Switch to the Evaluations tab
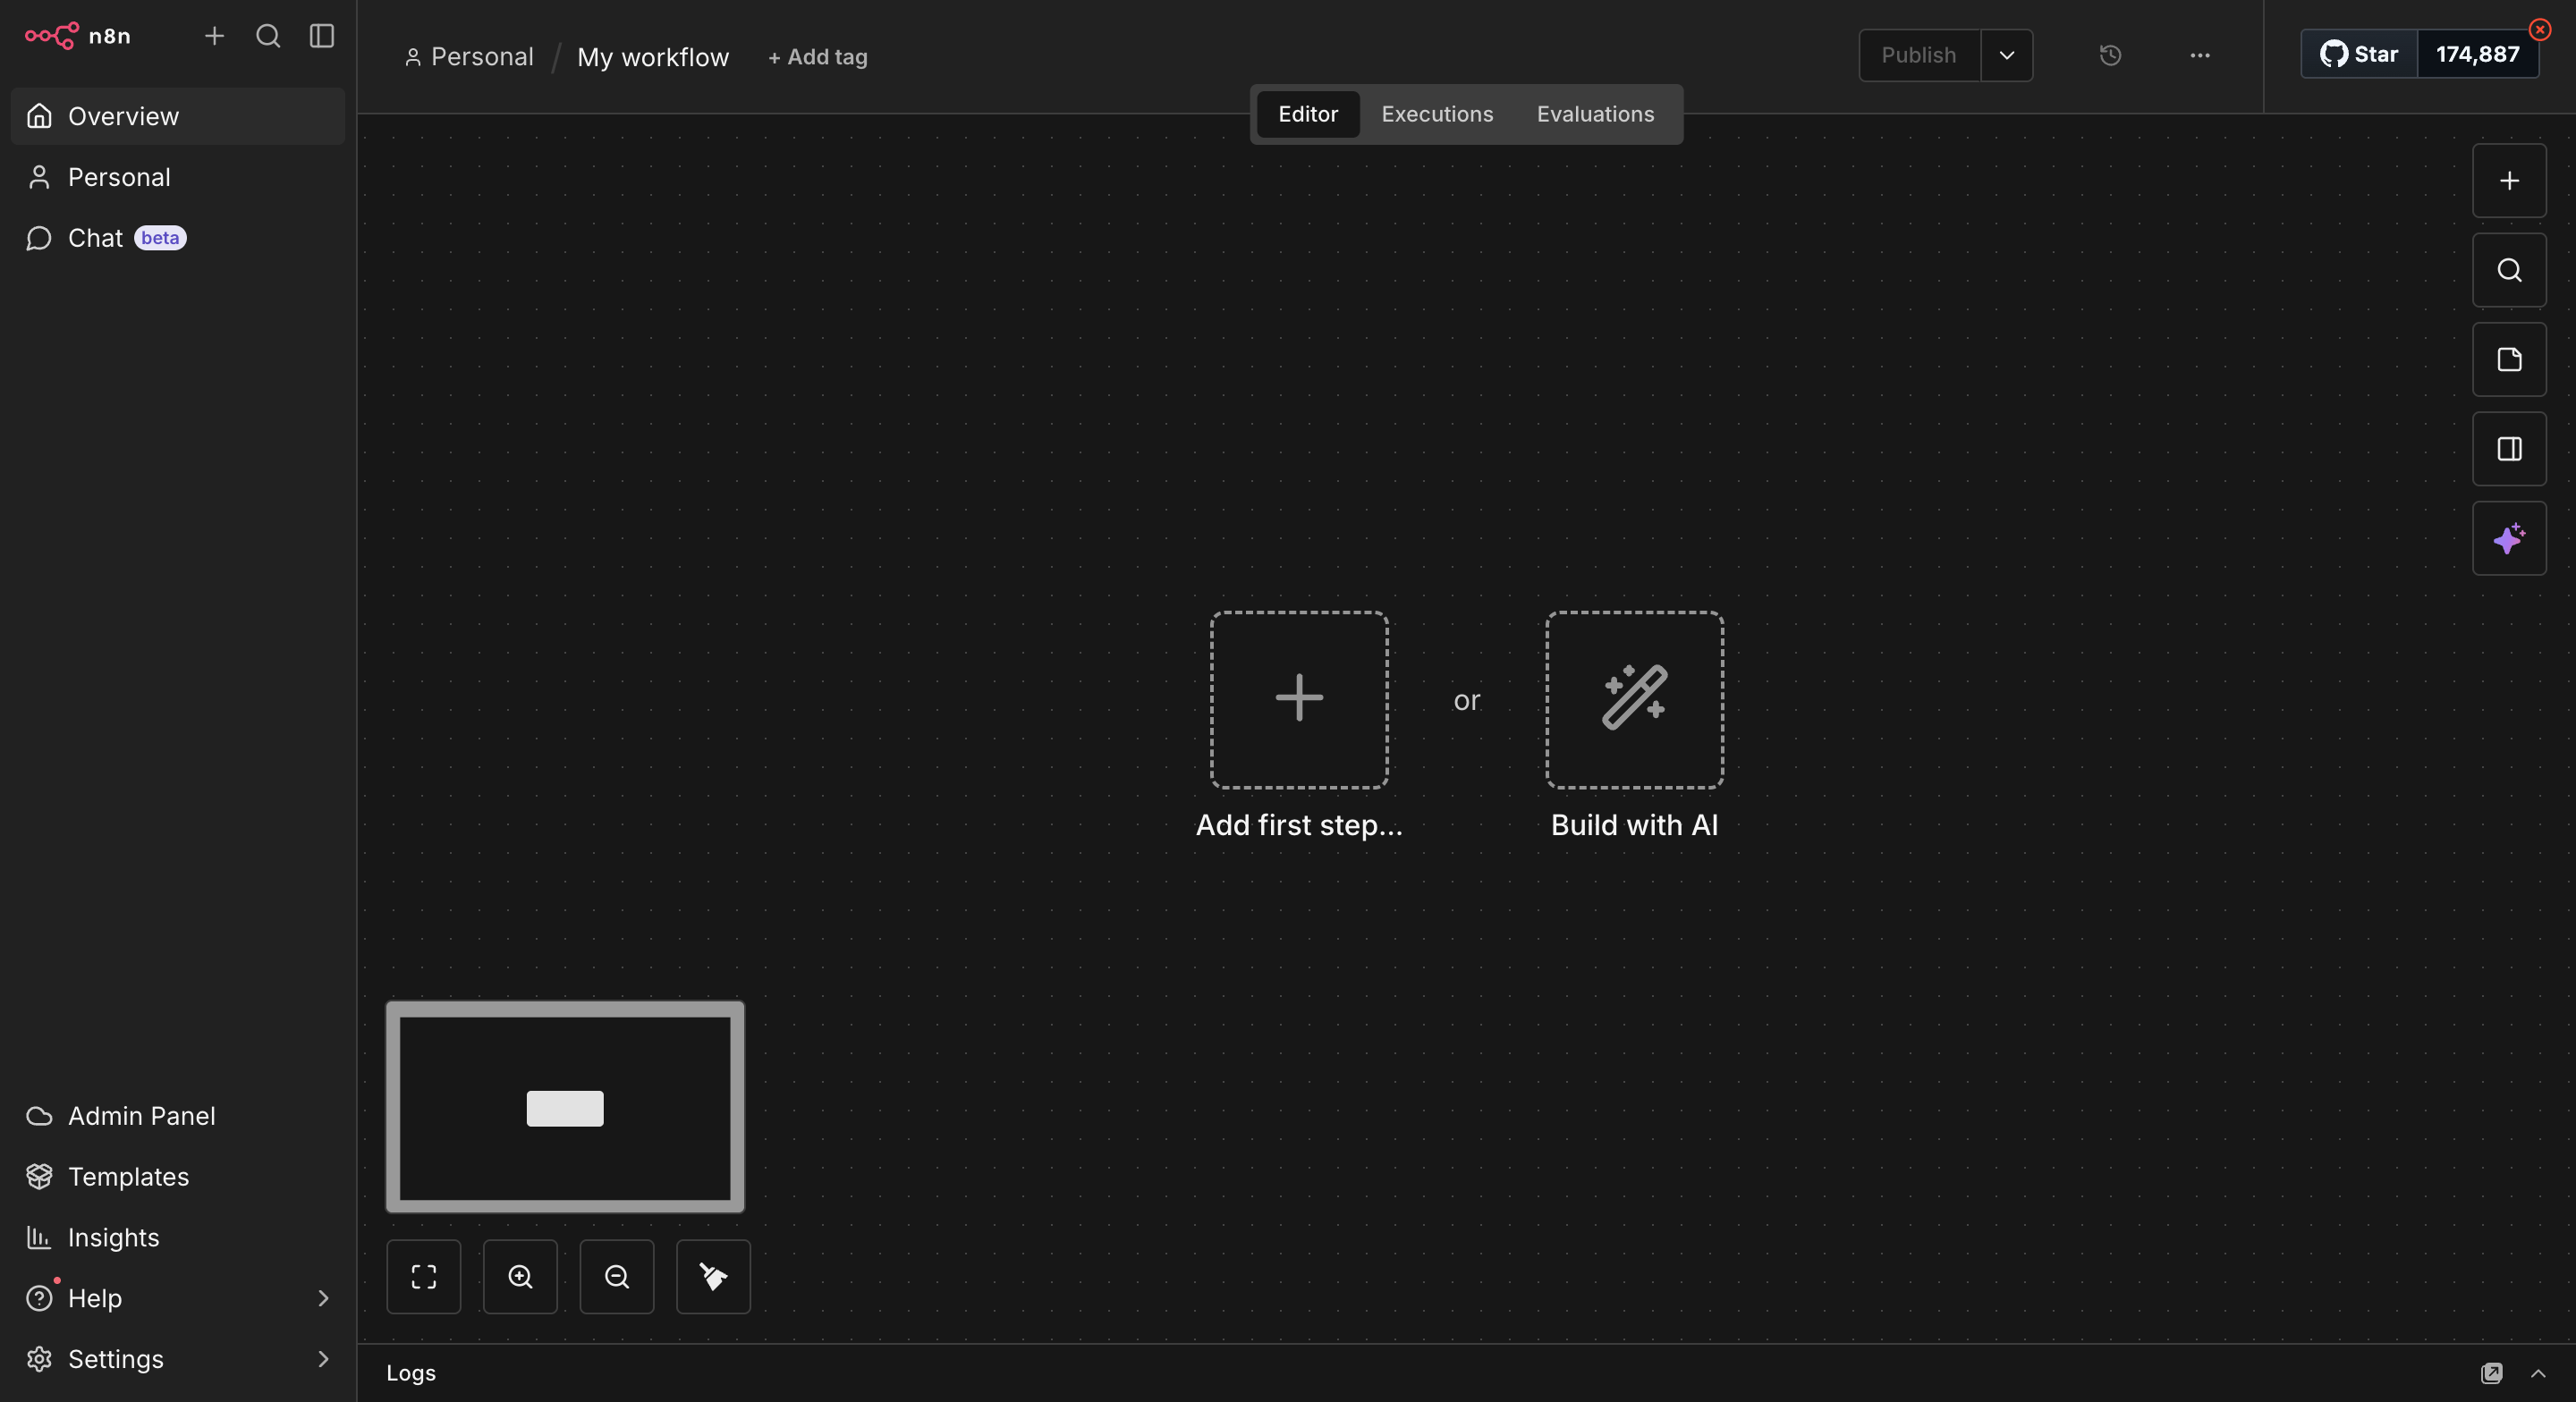 pyautogui.click(x=1594, y=114)
